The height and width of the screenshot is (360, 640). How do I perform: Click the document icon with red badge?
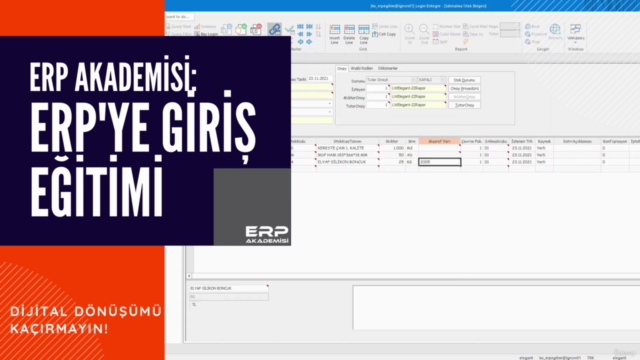pyautogui.click(x=256, y=29)
